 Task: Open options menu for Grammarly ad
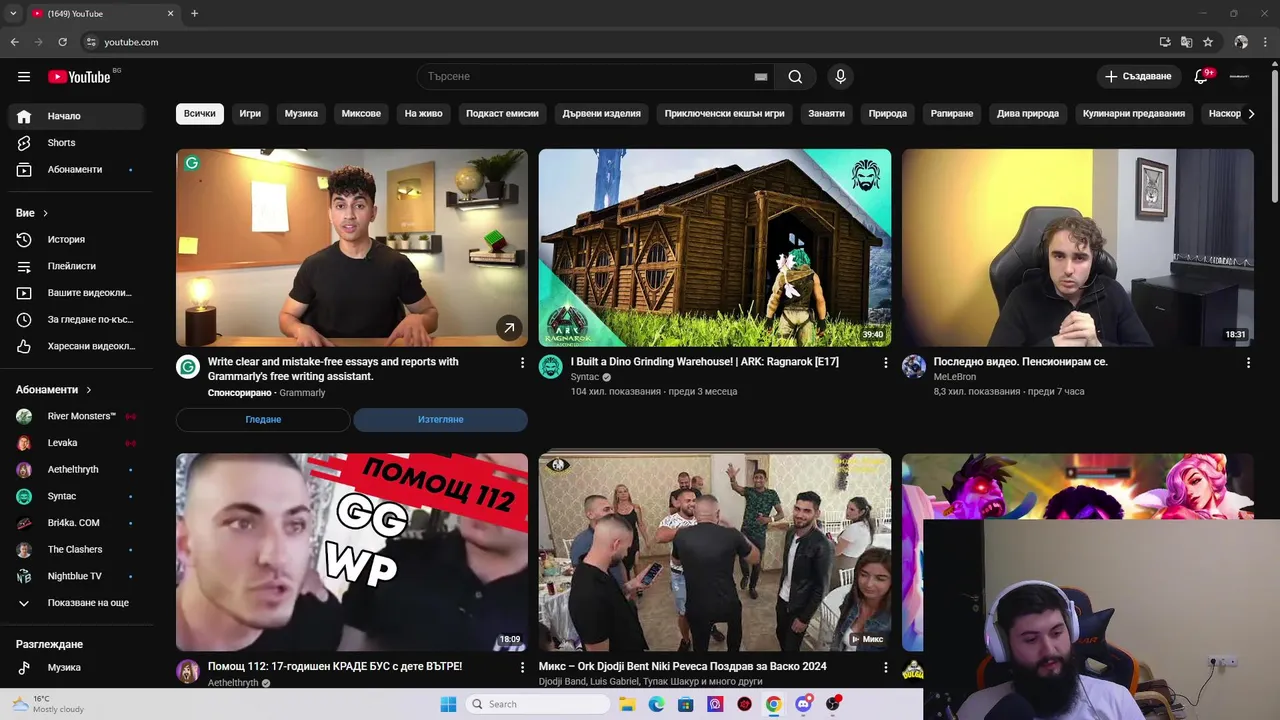(522, 363)
